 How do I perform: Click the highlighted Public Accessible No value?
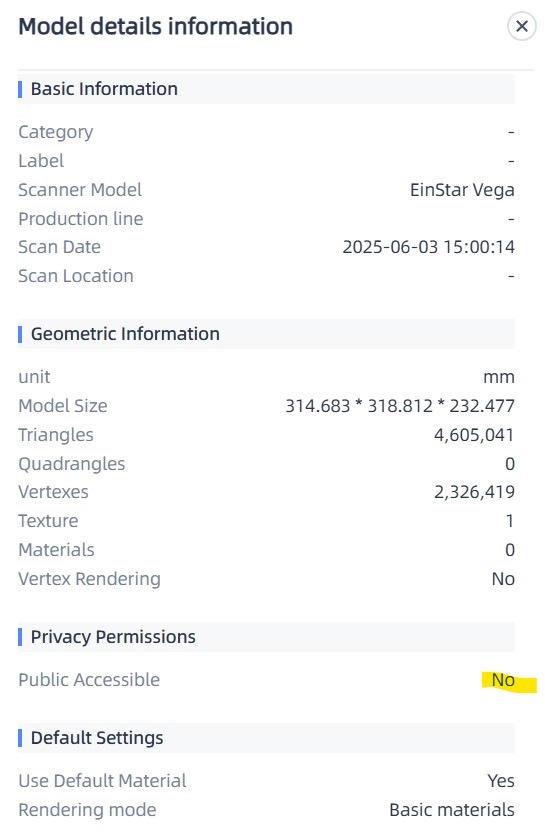pos(503,680)
